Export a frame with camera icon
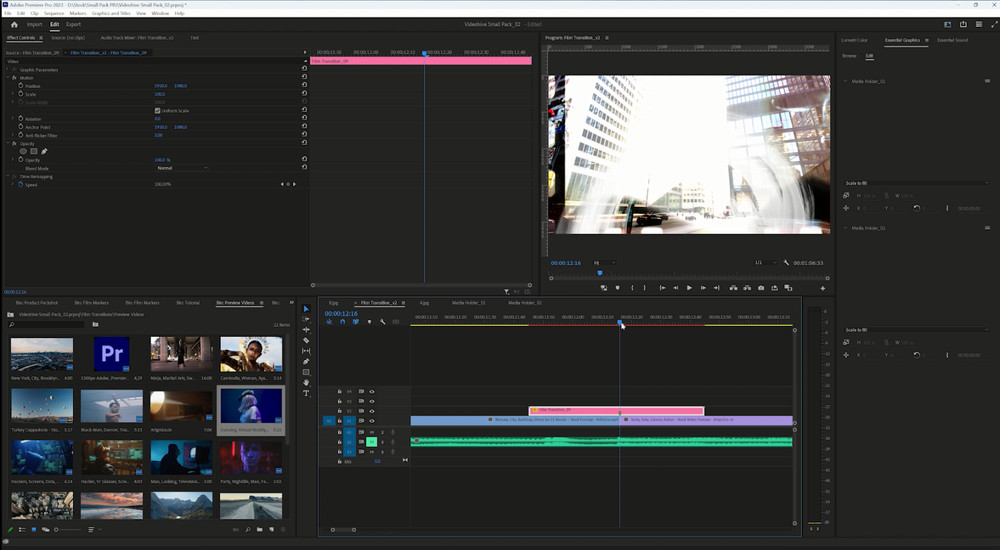This screenshot has height=550, width=1000. click(x=761, y=288)
